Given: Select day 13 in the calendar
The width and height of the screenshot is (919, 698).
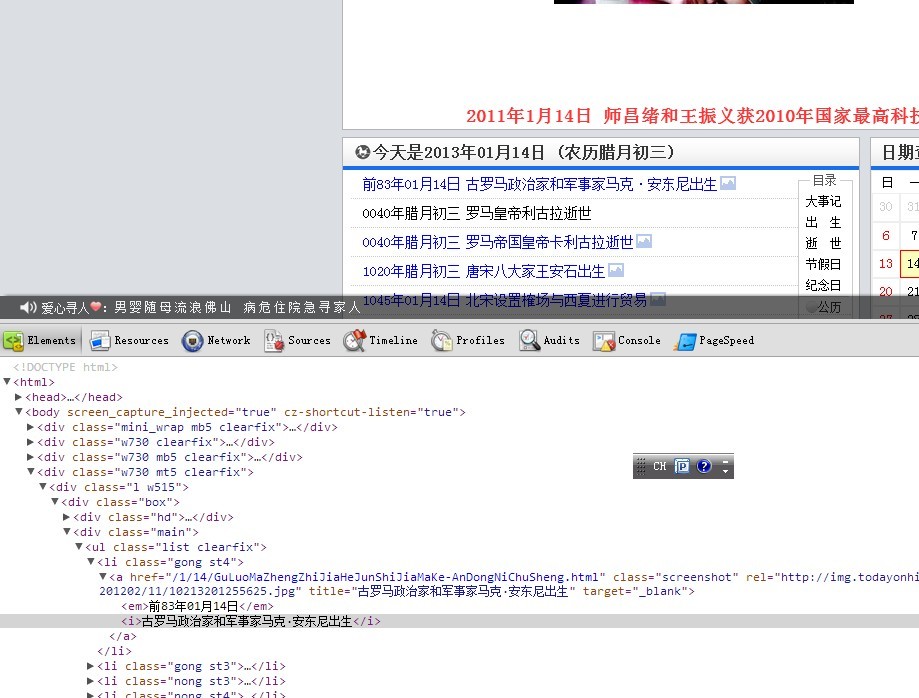Looking at the screenshot, I should click(886, 263).
